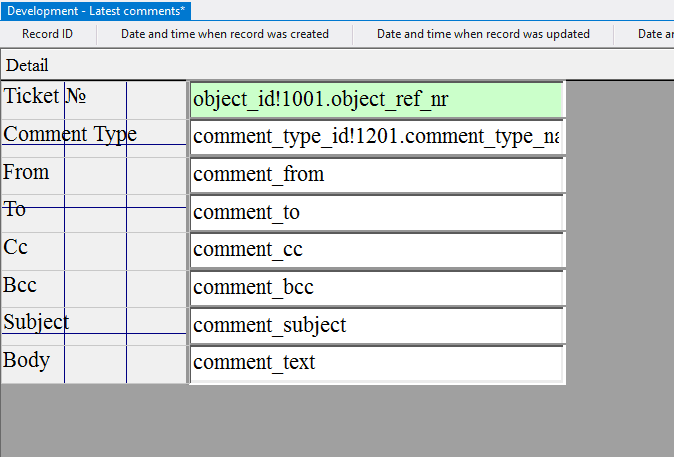Select the Body label

(x=26, y=360)
